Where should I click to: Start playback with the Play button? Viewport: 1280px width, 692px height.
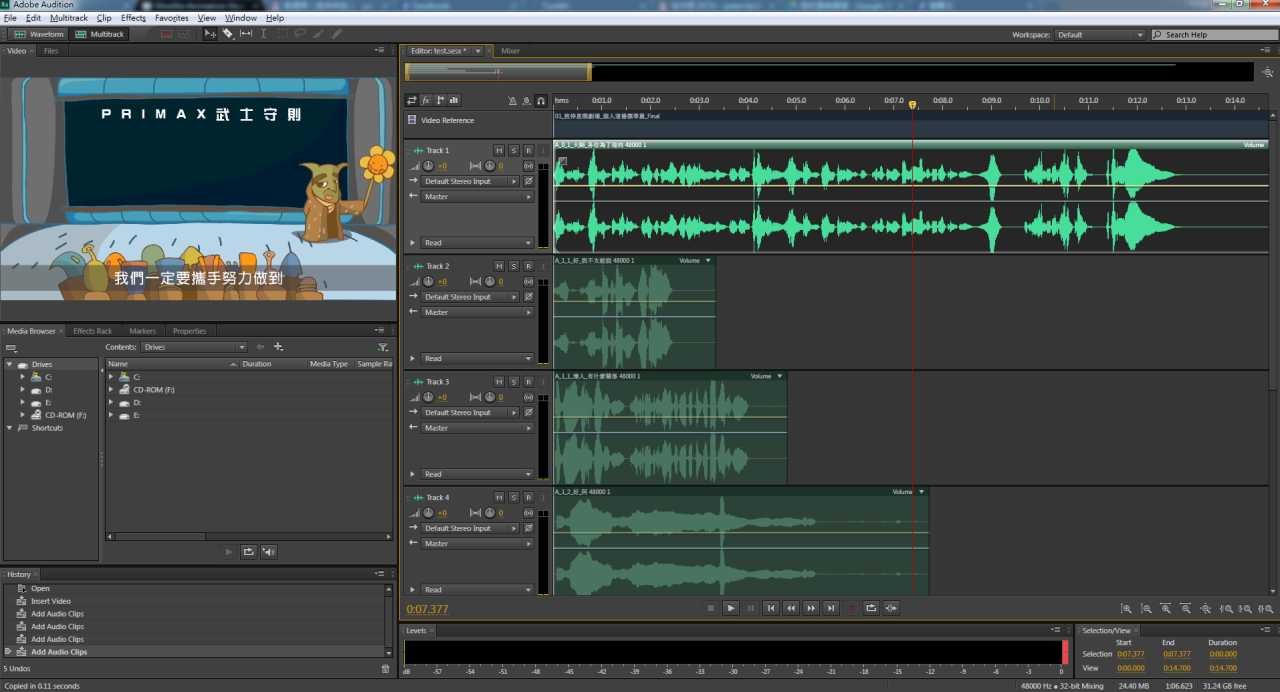(x=731, y=608)
